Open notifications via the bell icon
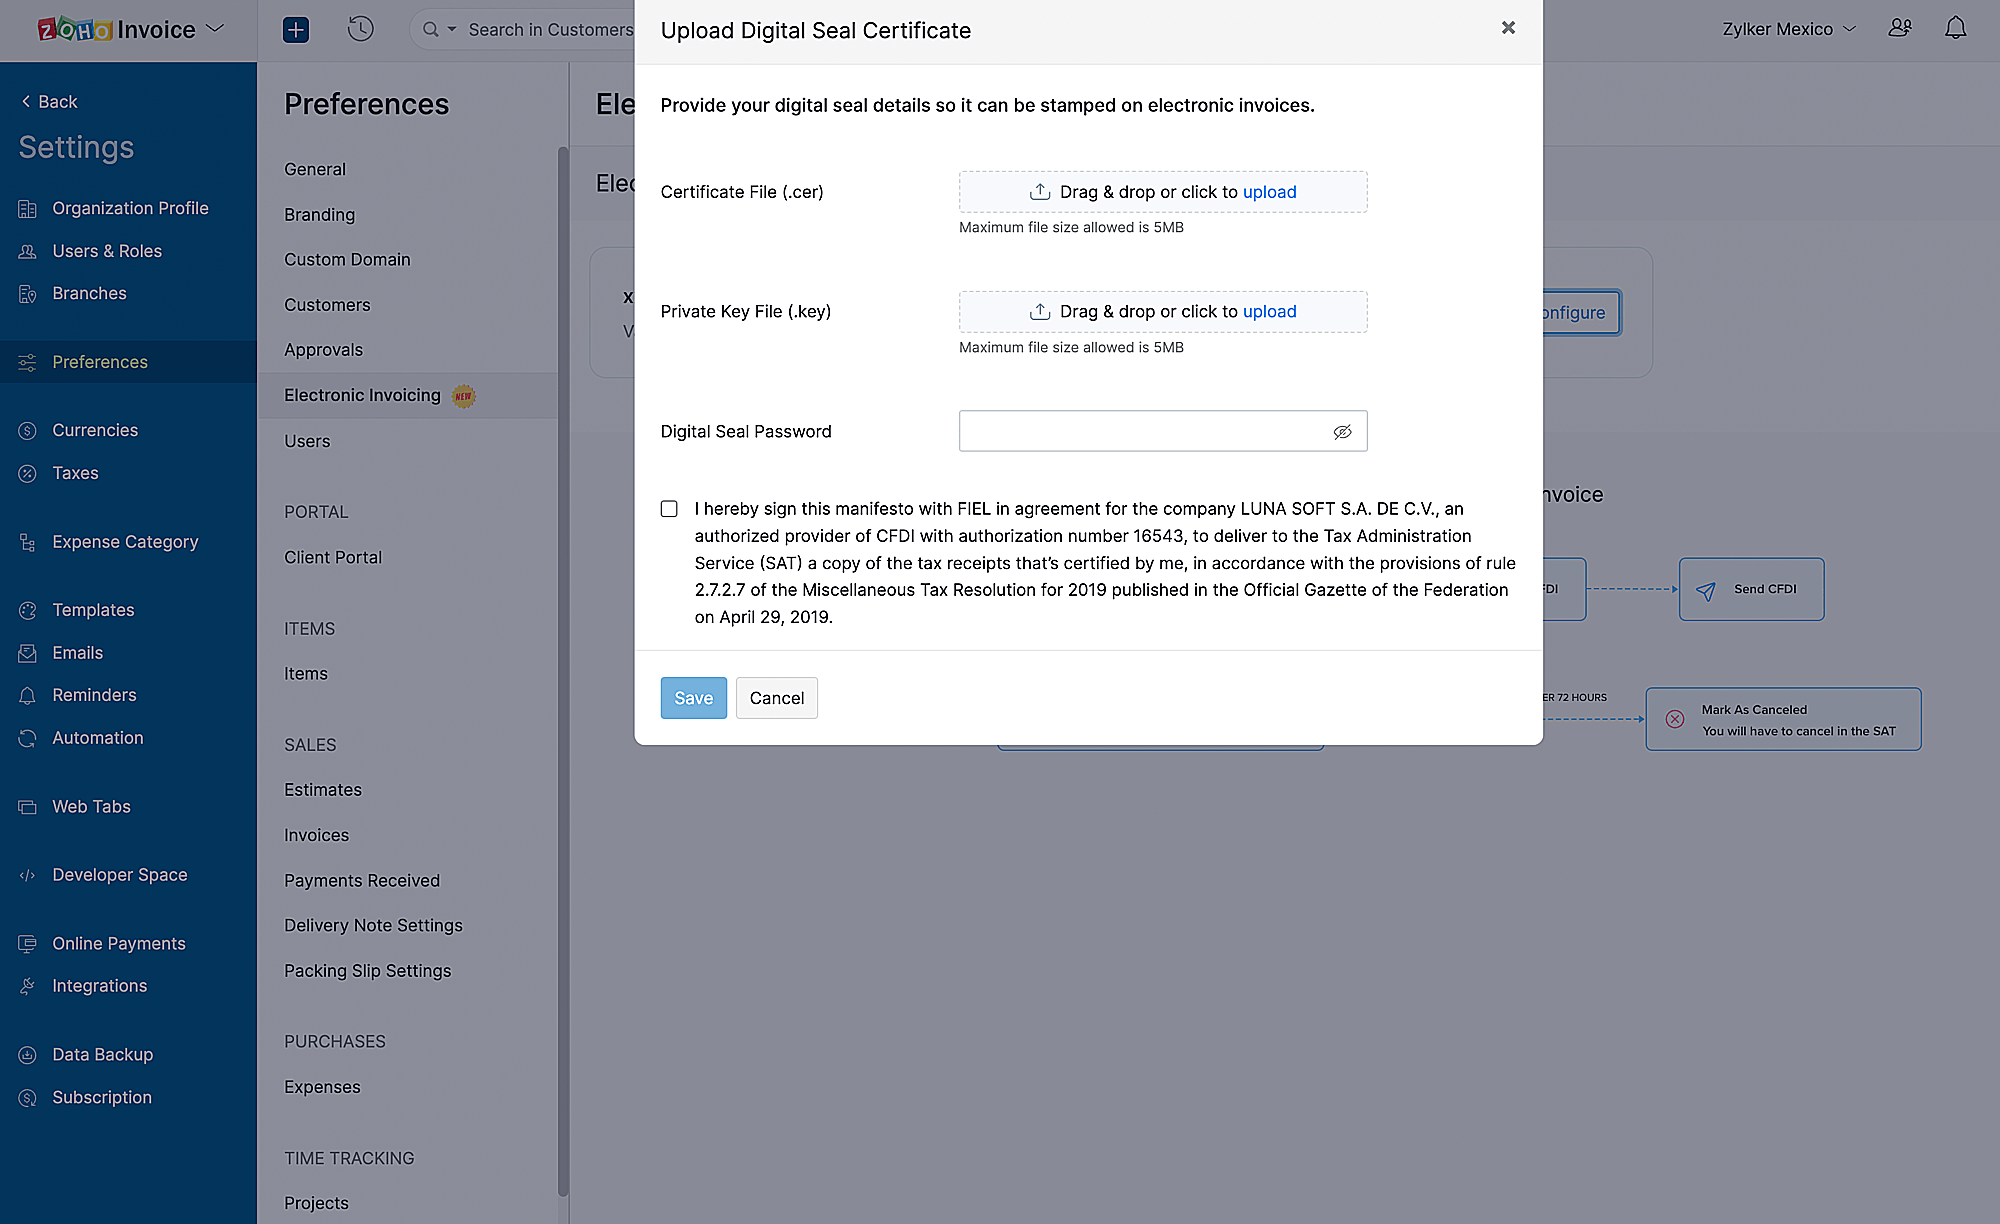2000x1224 pixels. coord(1955,28)
